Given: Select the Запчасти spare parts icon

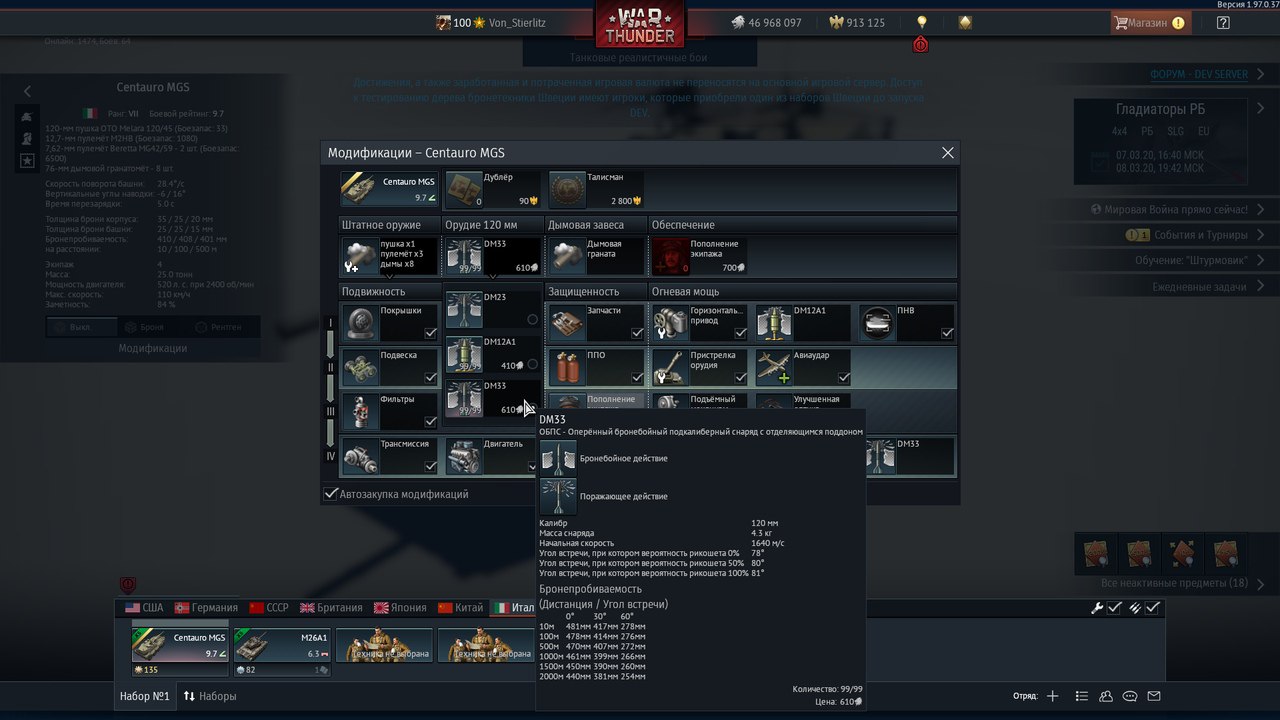Looking at the screenshot, I should point(567,323).
